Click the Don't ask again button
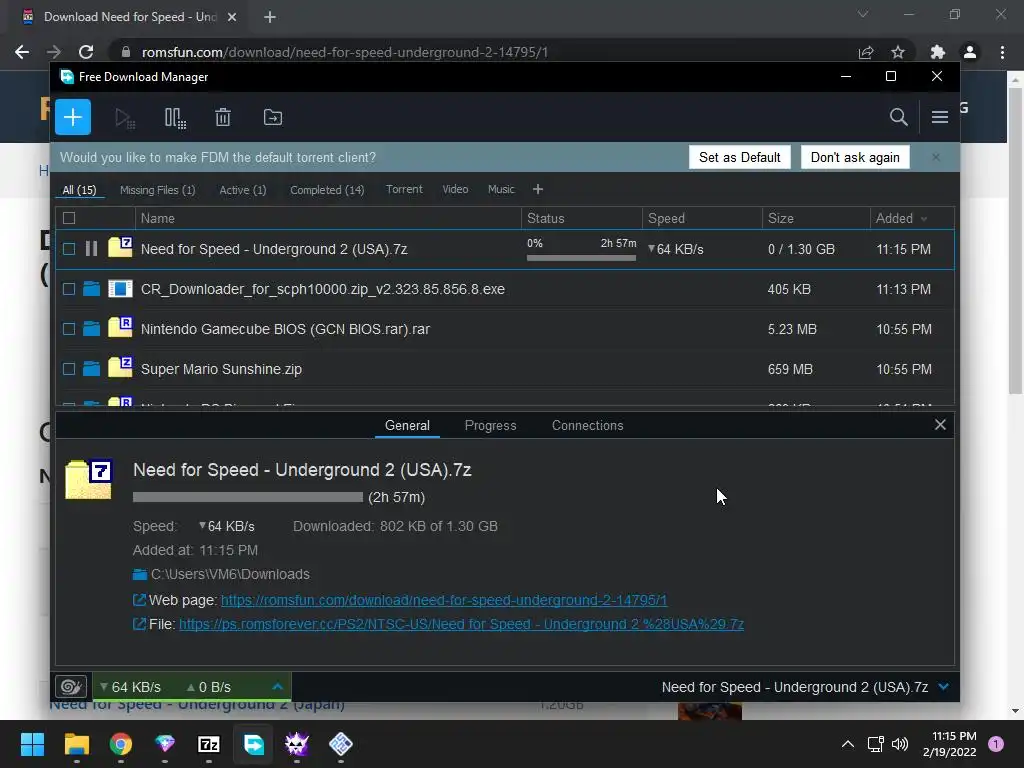The width and height of the screenshot is (1024, 768). (x=855, y=157)
